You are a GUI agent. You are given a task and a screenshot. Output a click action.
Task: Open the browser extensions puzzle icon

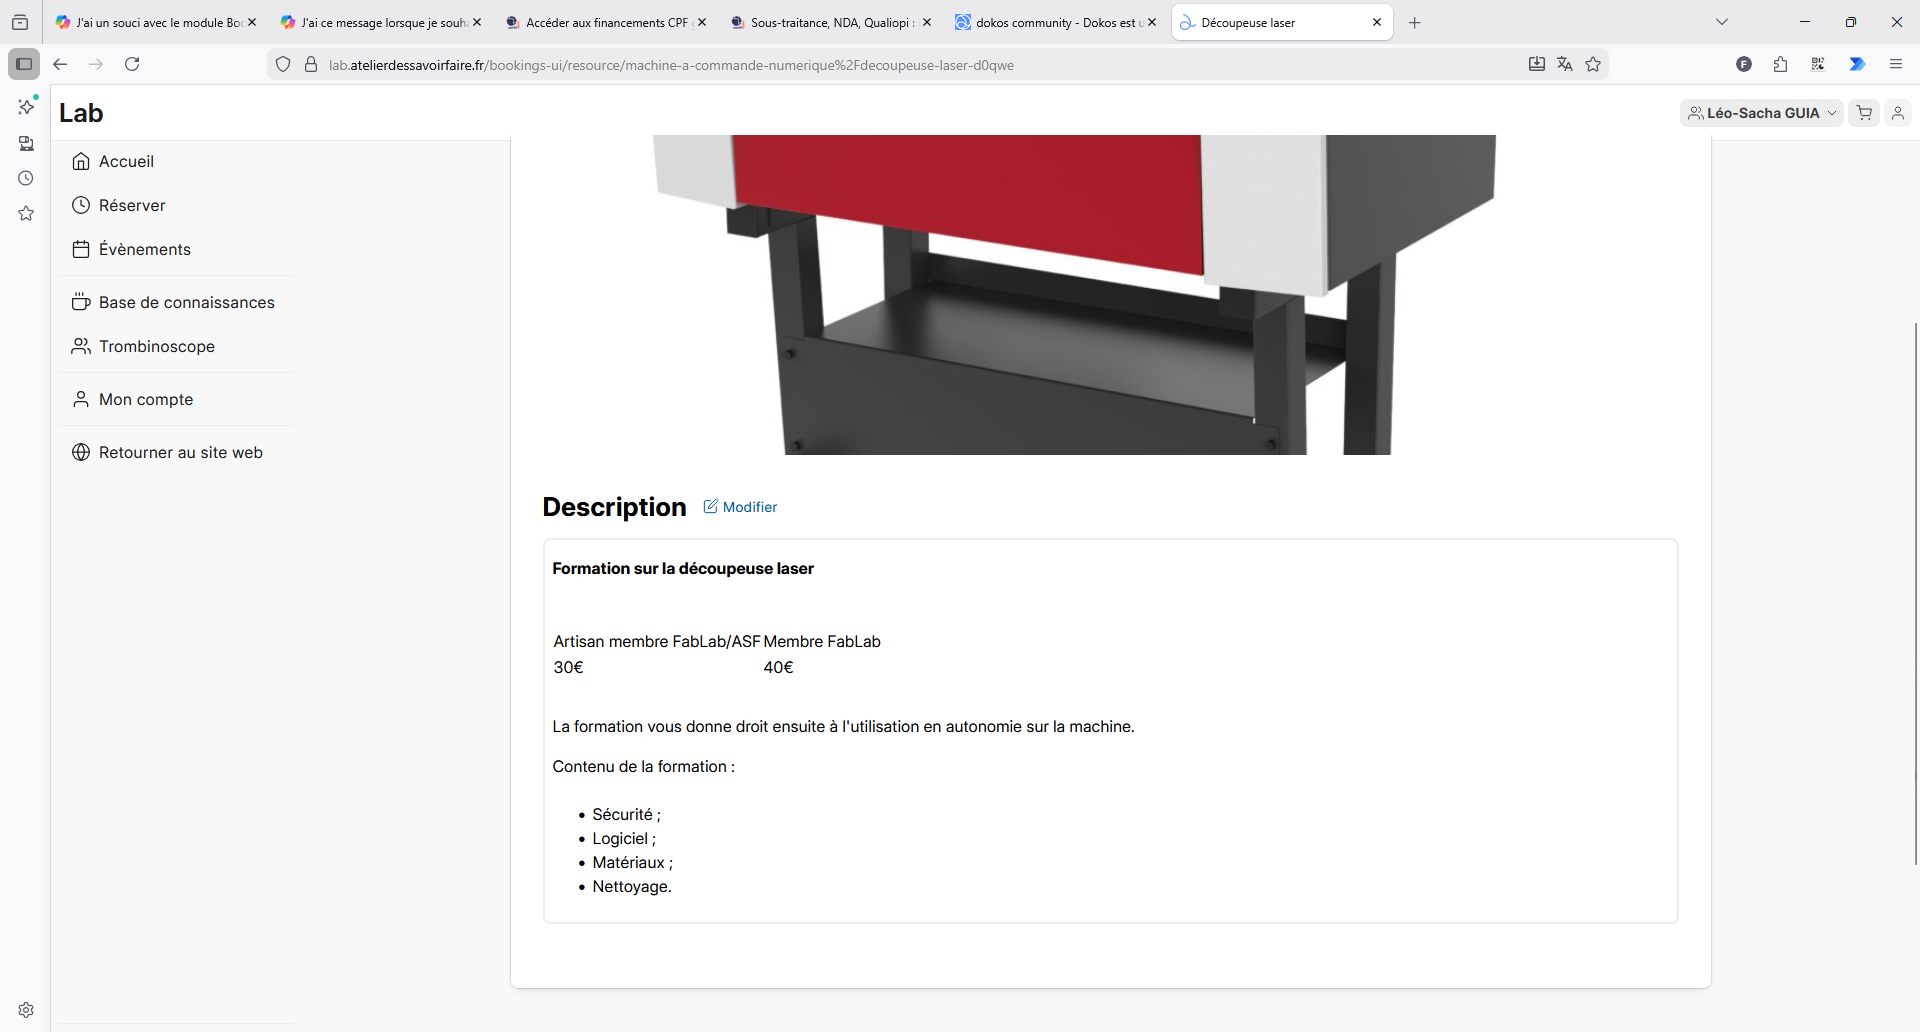pyautogui.click(x=1780, y=64)
